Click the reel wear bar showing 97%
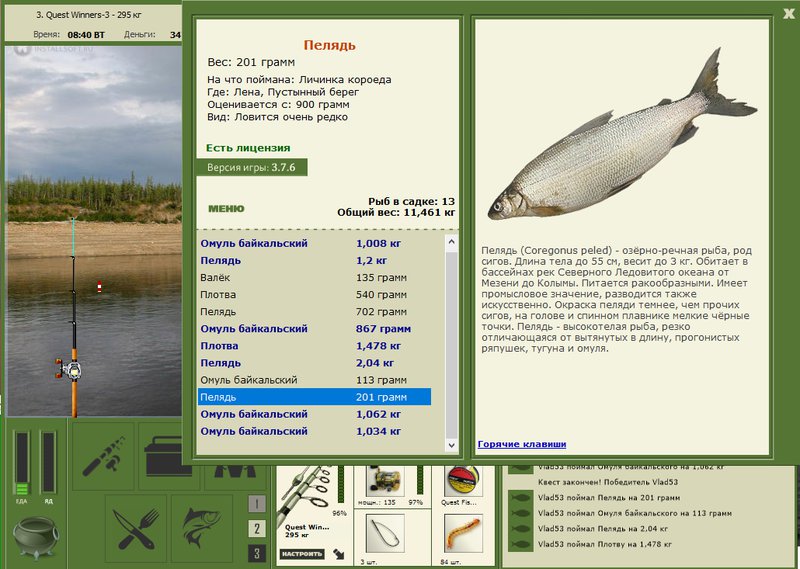 tap(420, 480)
